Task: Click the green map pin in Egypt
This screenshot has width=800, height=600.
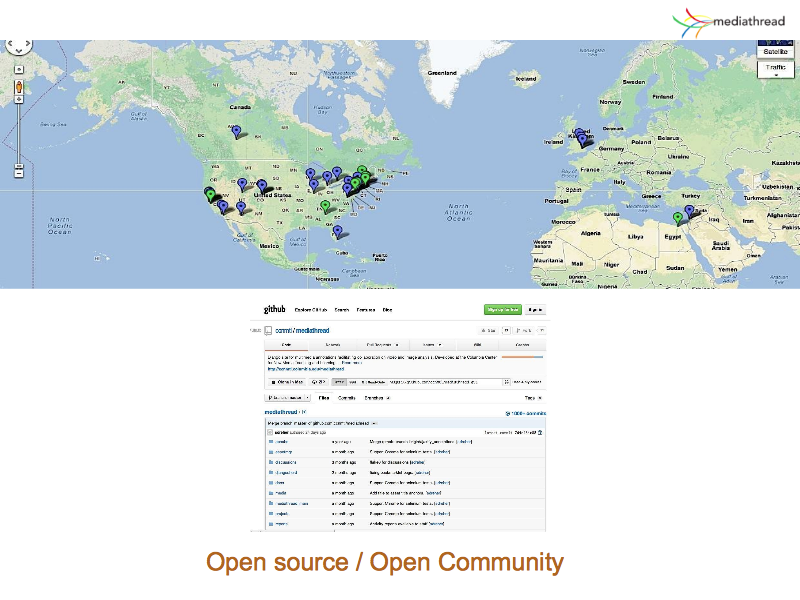Action: tap(678, 217)
